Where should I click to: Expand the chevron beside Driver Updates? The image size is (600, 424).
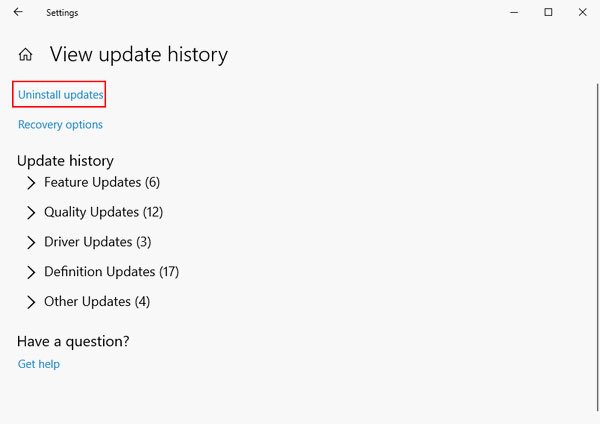click(x=31, y=243)
